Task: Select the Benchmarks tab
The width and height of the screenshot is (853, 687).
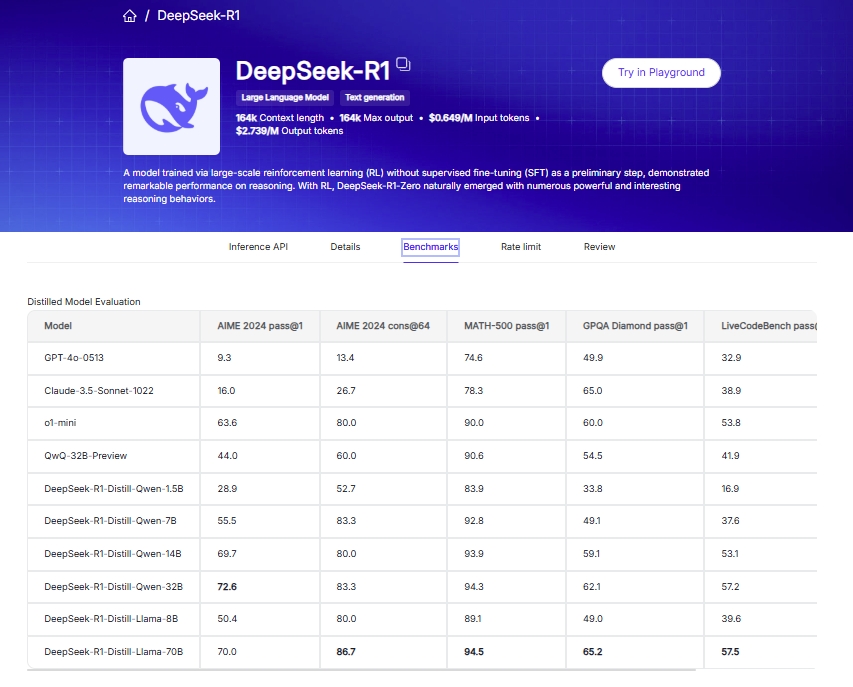Action: click(x=430, y=247)
